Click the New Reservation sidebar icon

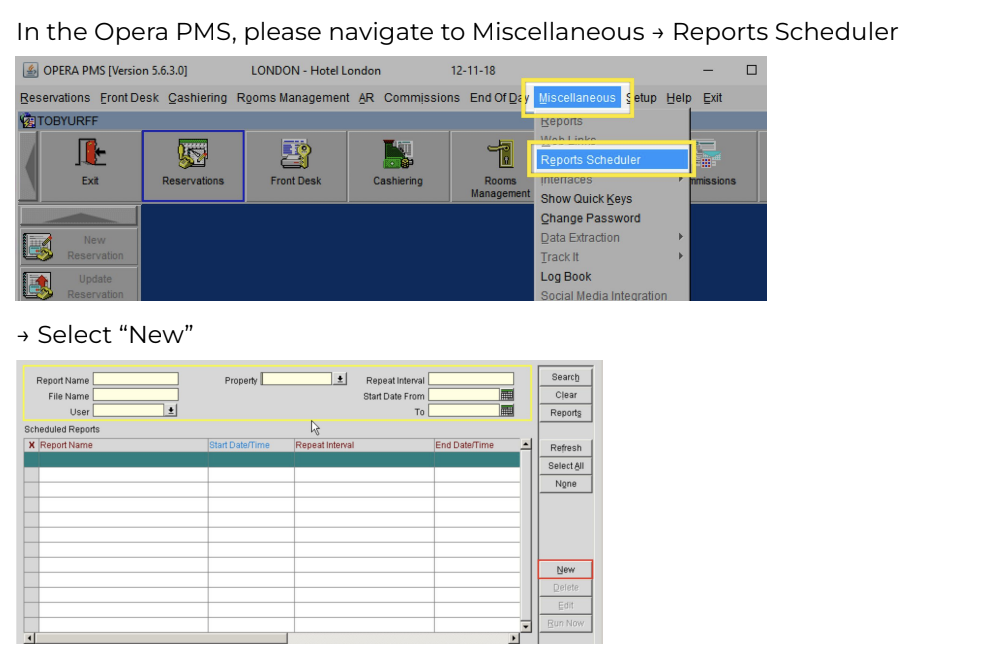click(x=79, y=247)
